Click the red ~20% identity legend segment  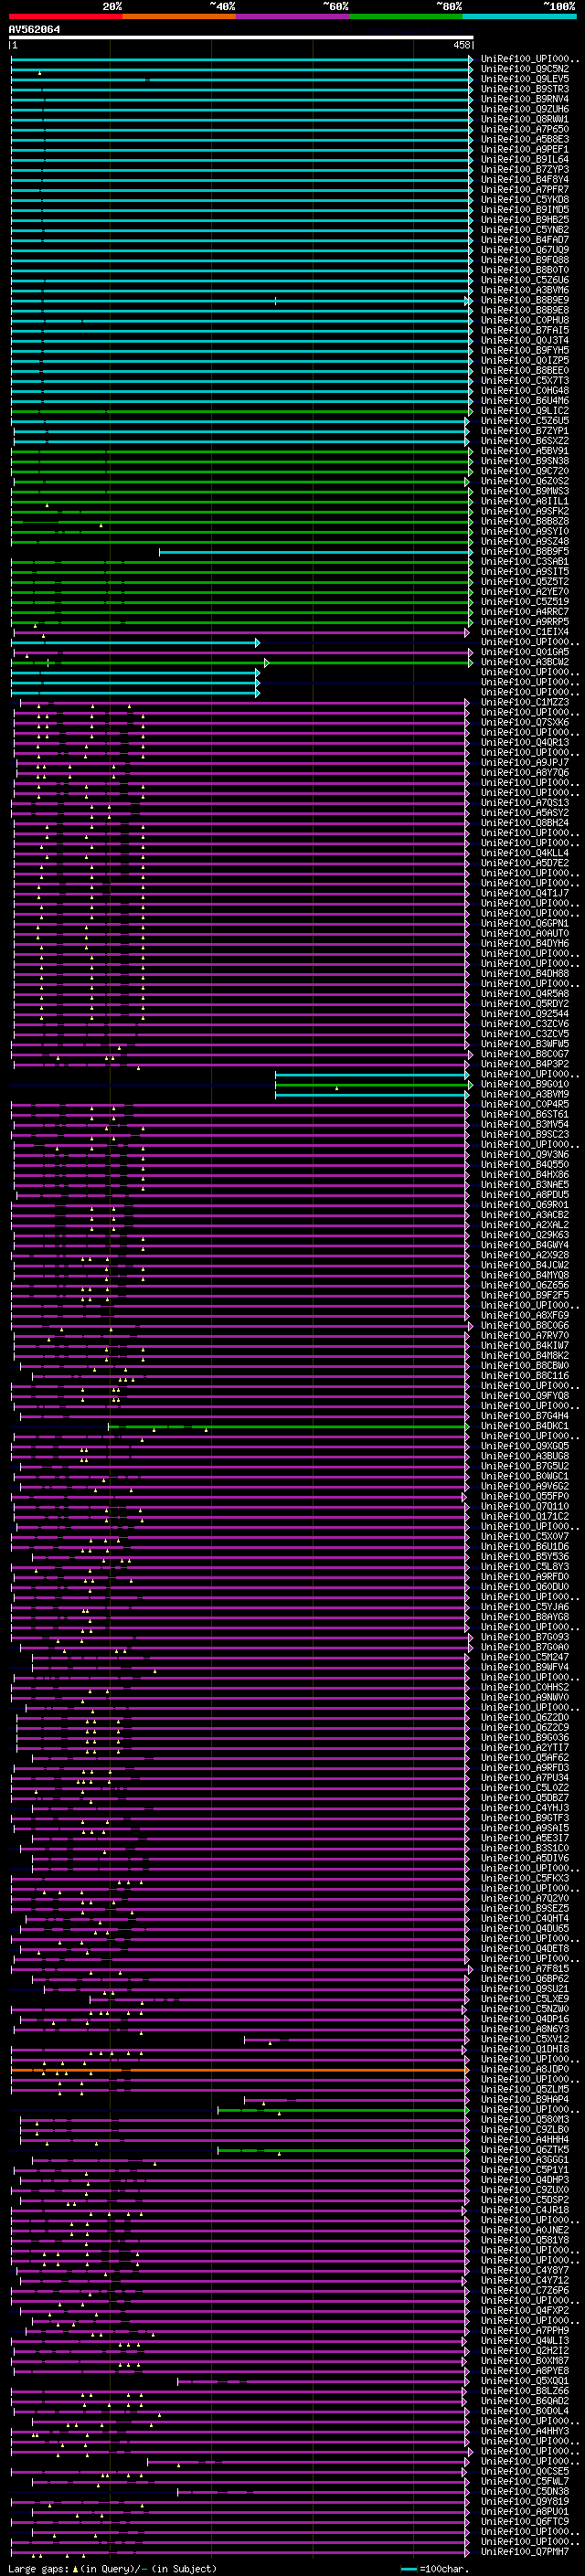coord(65,16)
